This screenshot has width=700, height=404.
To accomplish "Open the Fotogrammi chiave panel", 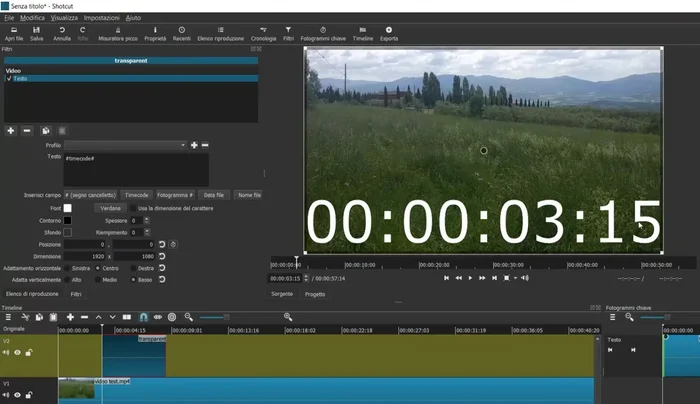I will click(323, 33).
